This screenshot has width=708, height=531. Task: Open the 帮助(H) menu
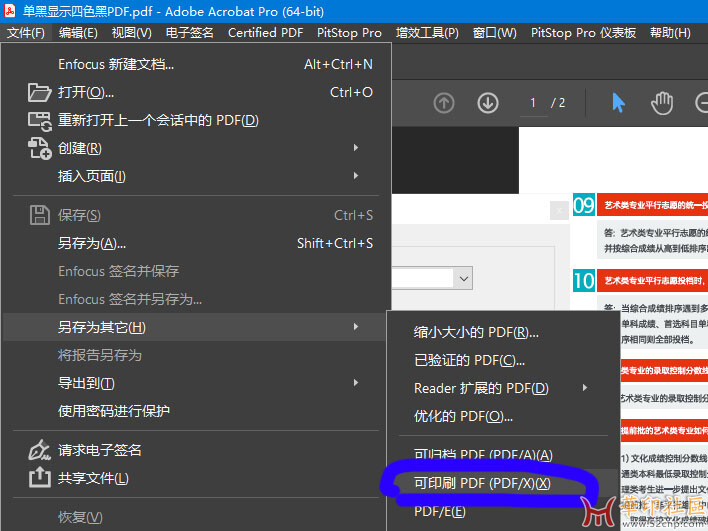tap(670, 33)
